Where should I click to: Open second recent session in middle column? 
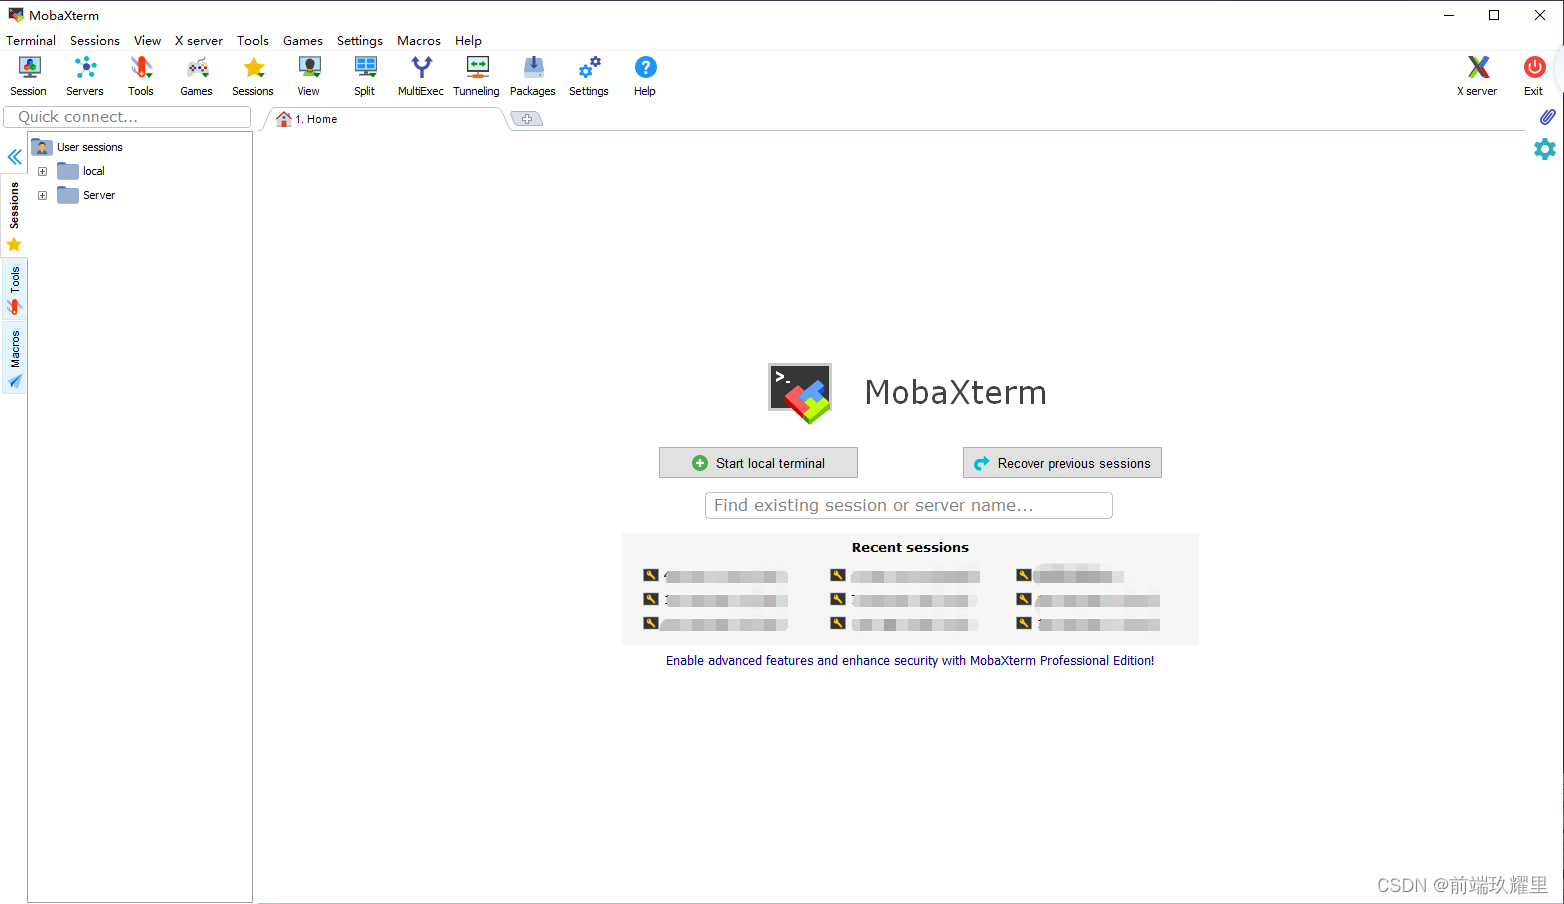(x=904, y=600)
